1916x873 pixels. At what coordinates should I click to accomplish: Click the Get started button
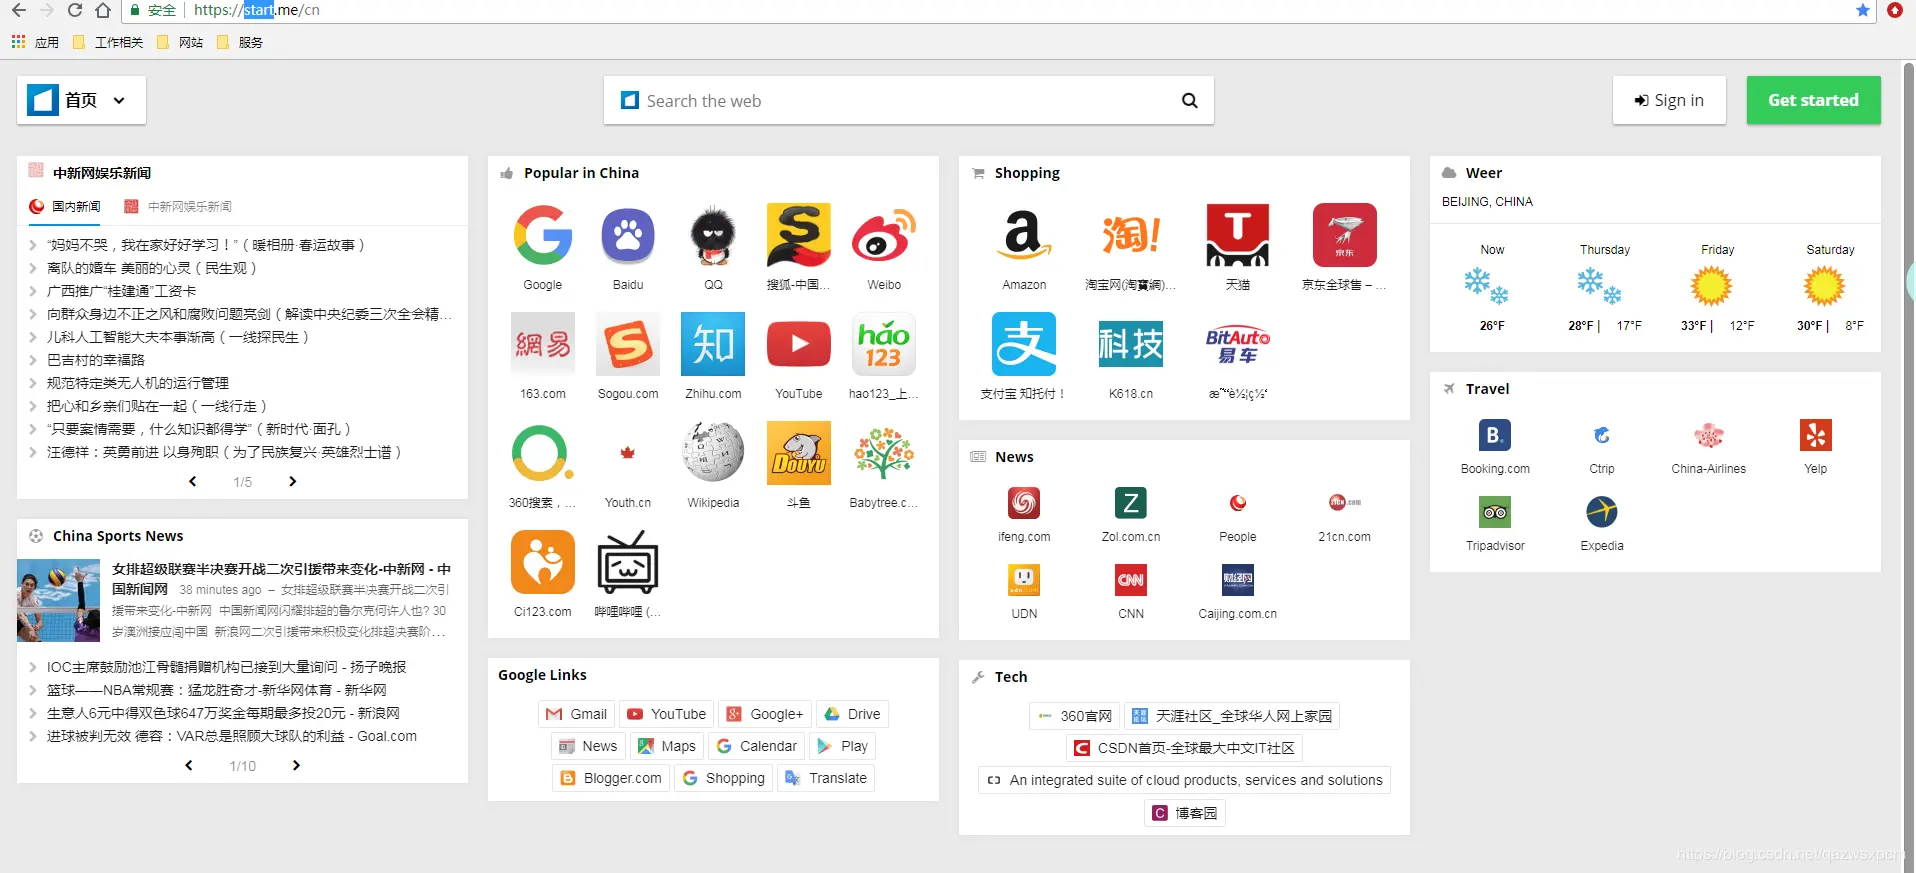[x=1813, y=100]
